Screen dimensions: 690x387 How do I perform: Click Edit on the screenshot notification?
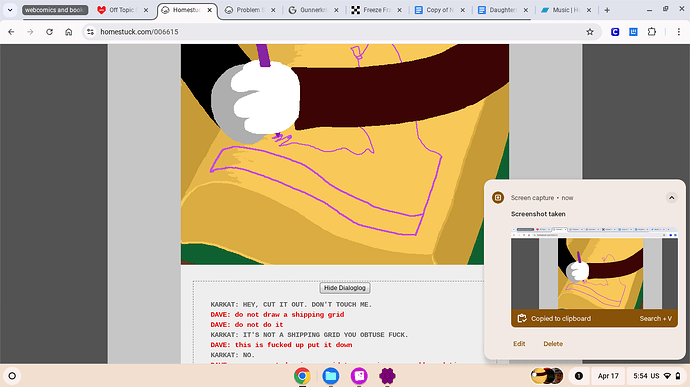click(x=519, y=344)
